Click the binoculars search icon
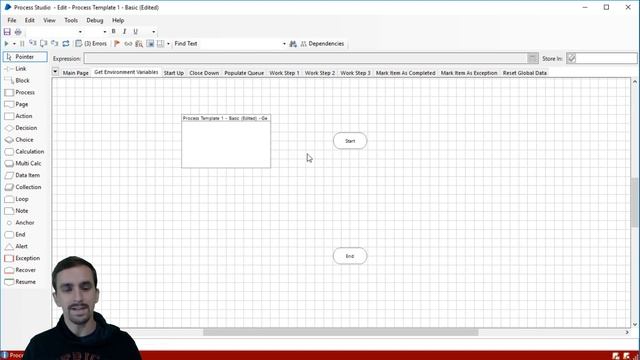This screenshot has width=640, height=360. [x=293, y=44]
